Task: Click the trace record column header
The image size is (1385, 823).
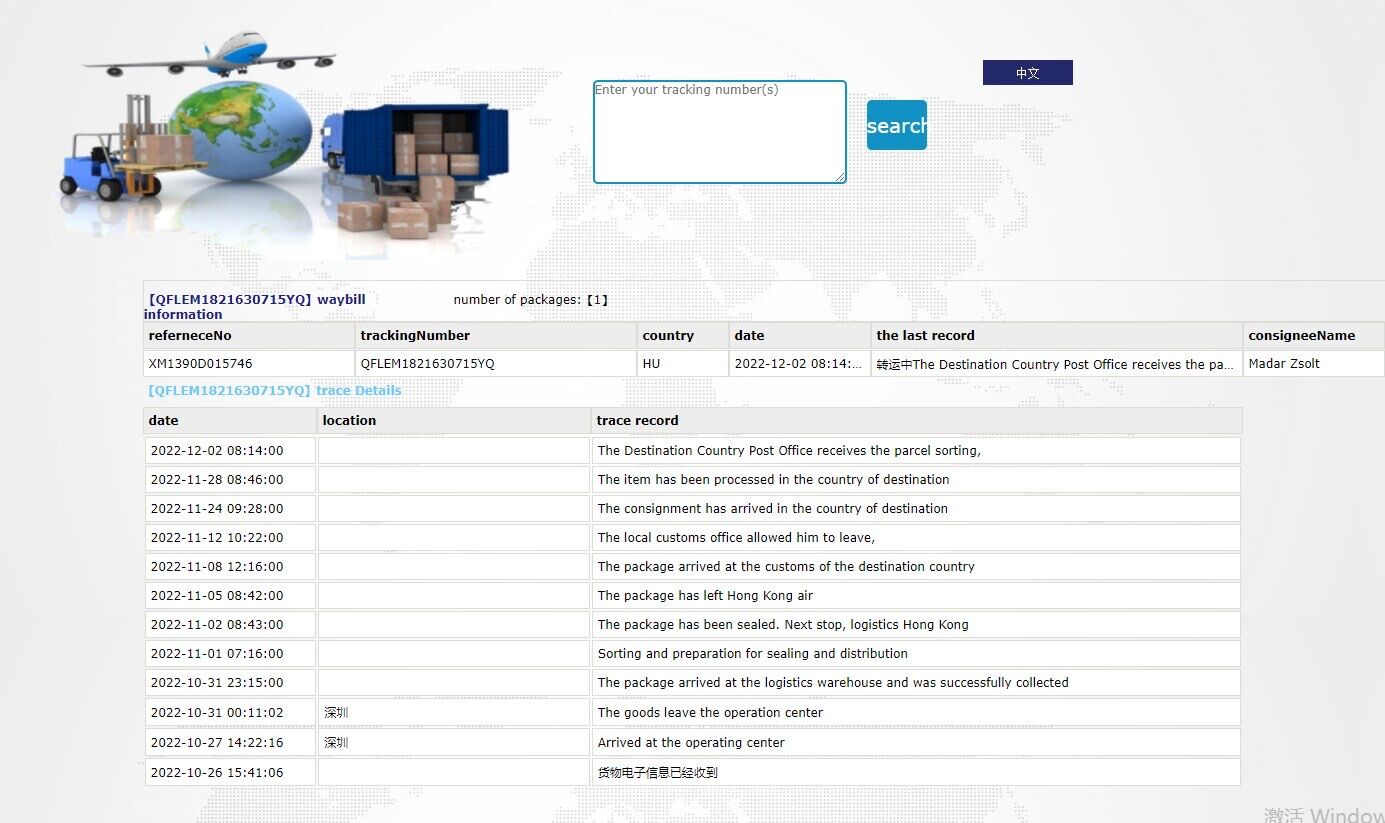Action: point(917,421)
